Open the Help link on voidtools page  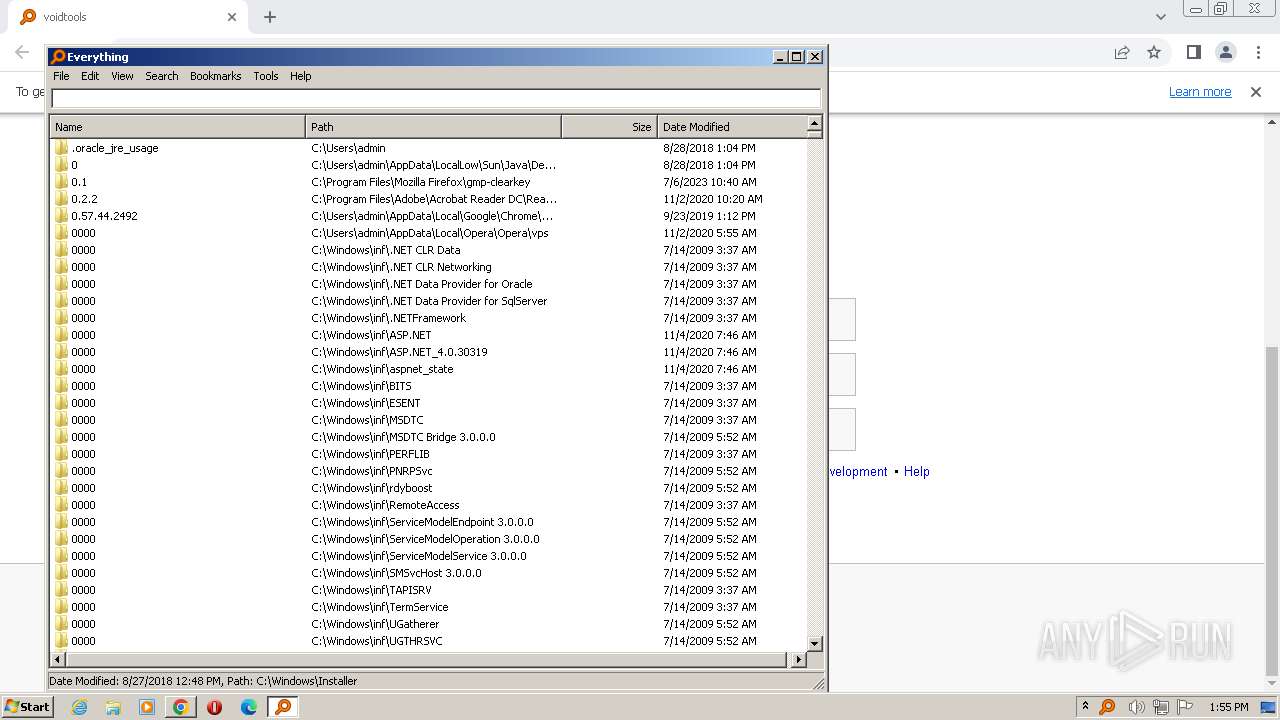pyautogui.click(x=917, y=472)
